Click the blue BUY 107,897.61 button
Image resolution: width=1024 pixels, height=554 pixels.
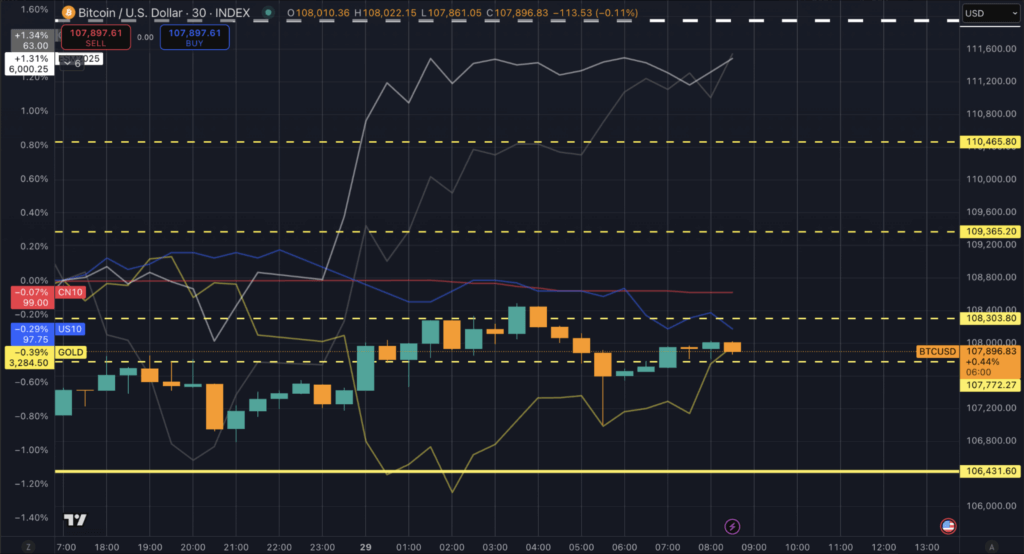click(195, 37)
